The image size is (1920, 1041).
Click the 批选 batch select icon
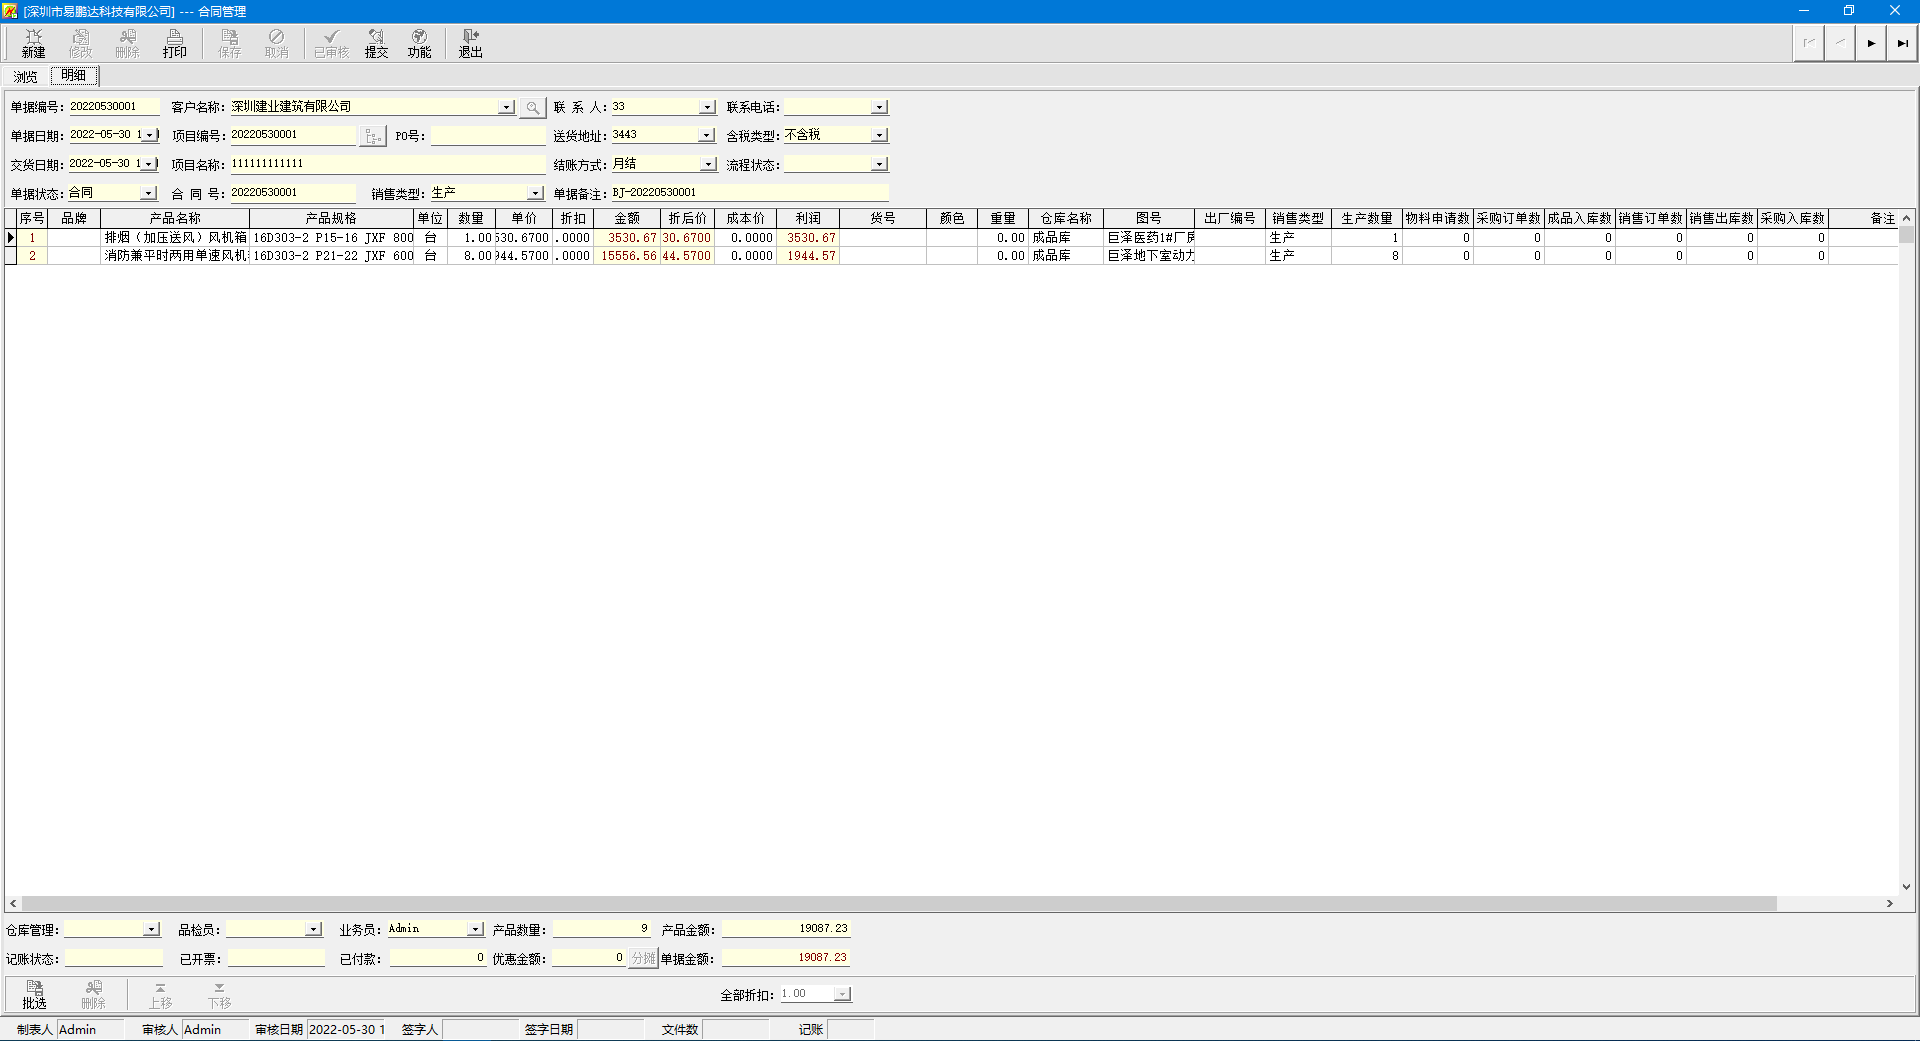35,994
